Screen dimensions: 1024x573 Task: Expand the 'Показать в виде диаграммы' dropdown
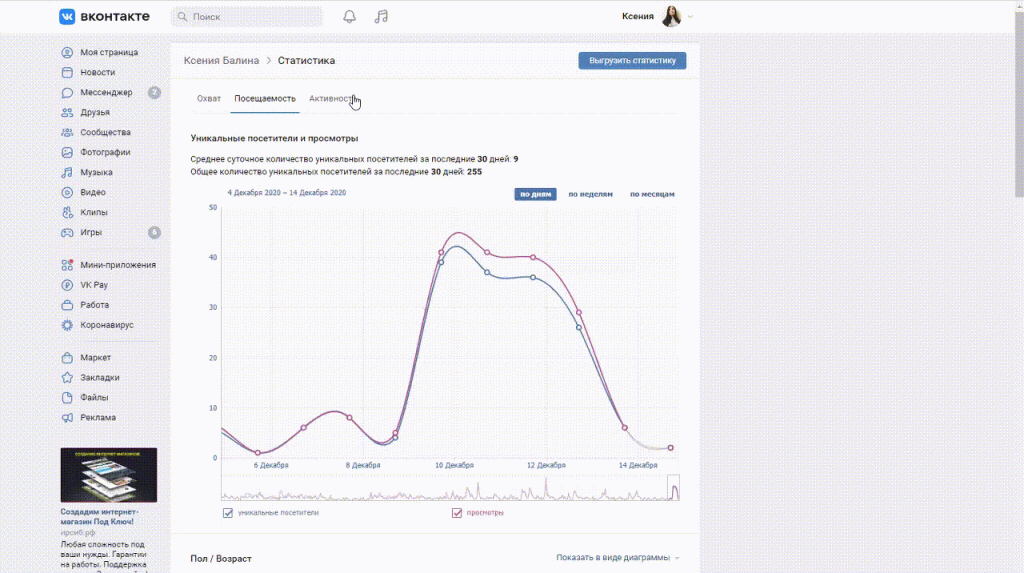pos(618,558)
